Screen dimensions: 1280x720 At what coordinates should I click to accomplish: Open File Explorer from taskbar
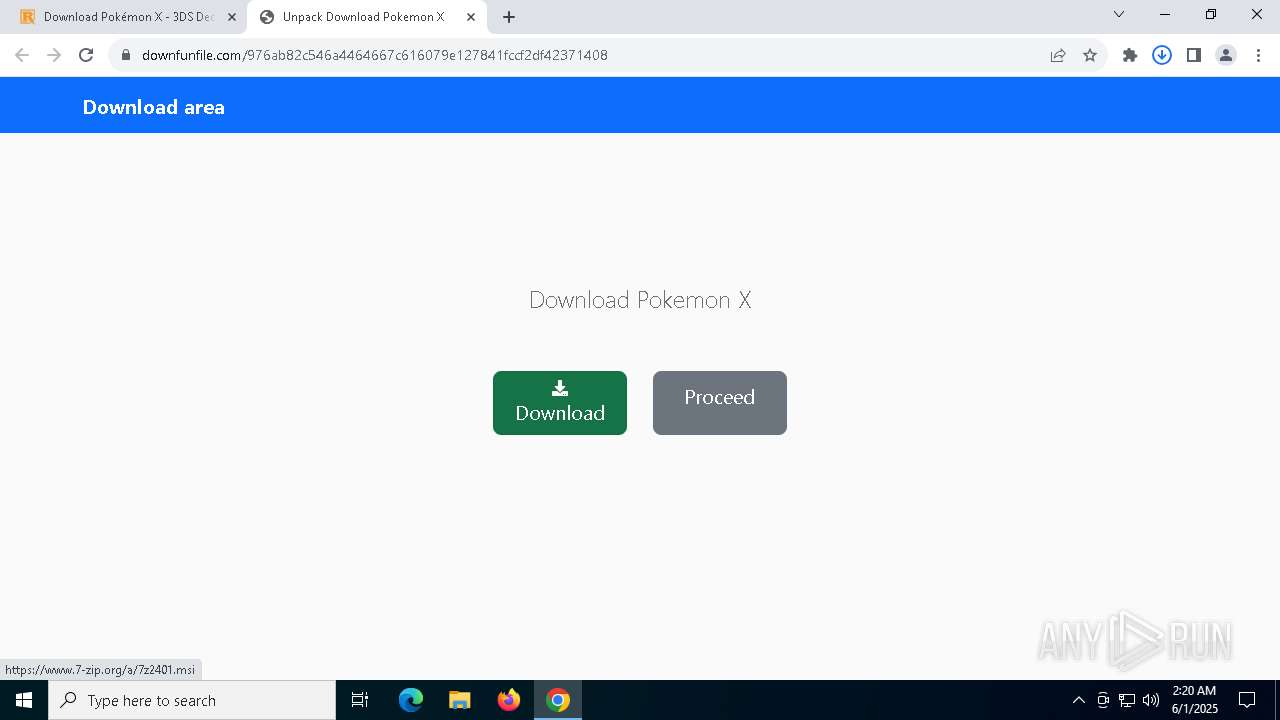460,700
